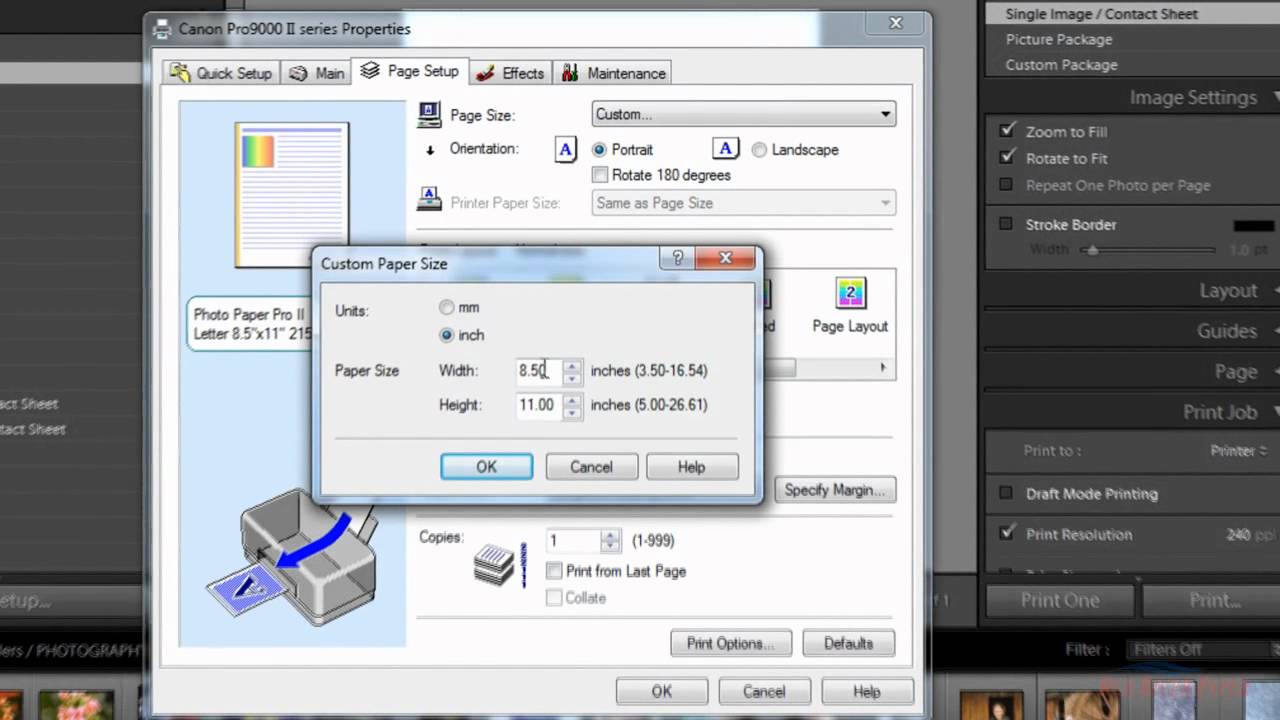Image resolution: width=1280 pixels, height=720 pixels.
Task: Select Portrait orientation
Action: [x=599, y=149]
